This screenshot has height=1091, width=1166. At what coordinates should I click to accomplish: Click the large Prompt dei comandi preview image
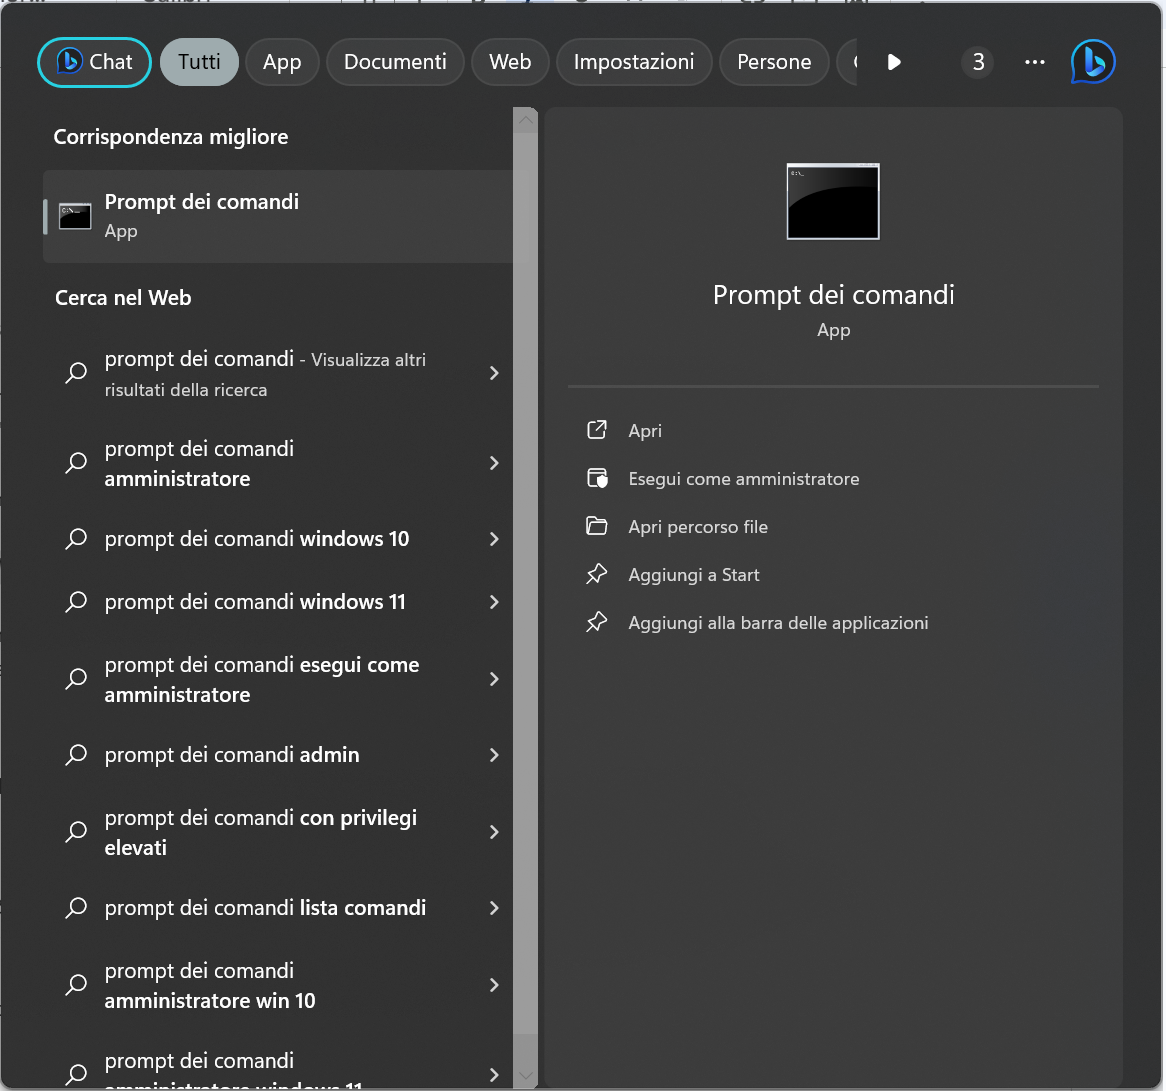[x=833, y=200]
